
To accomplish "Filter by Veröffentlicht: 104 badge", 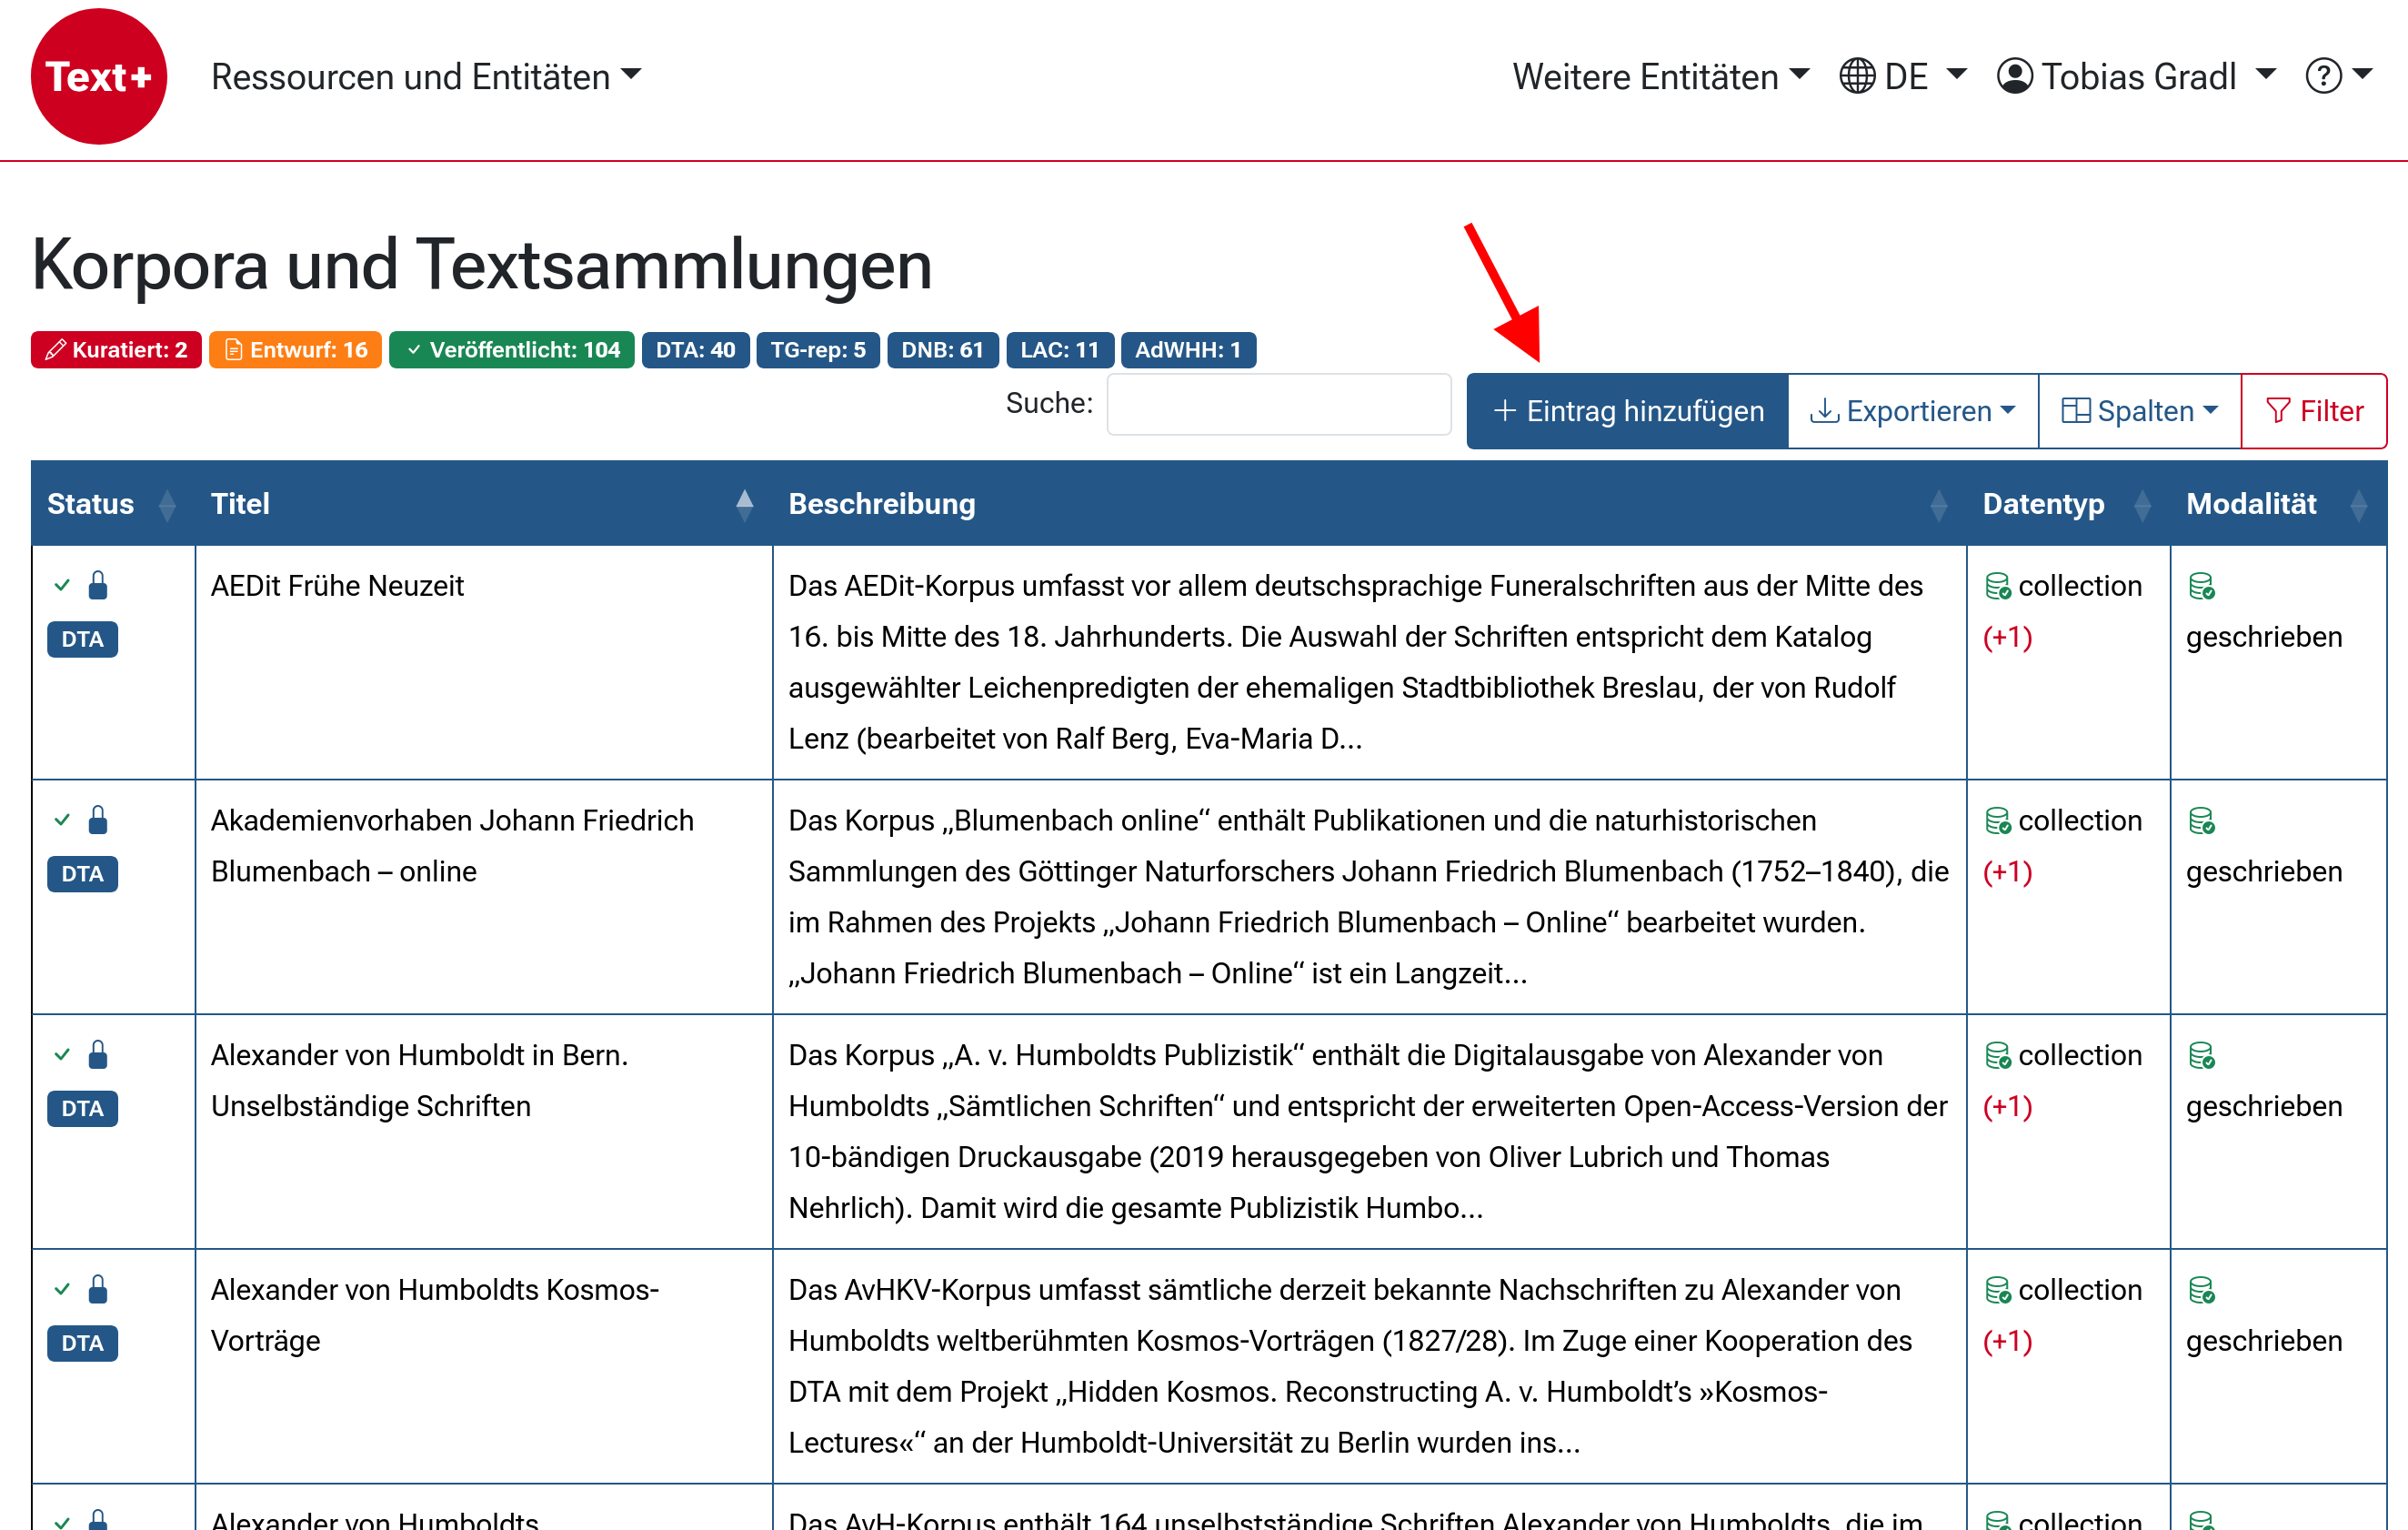I will coord(511,350).
